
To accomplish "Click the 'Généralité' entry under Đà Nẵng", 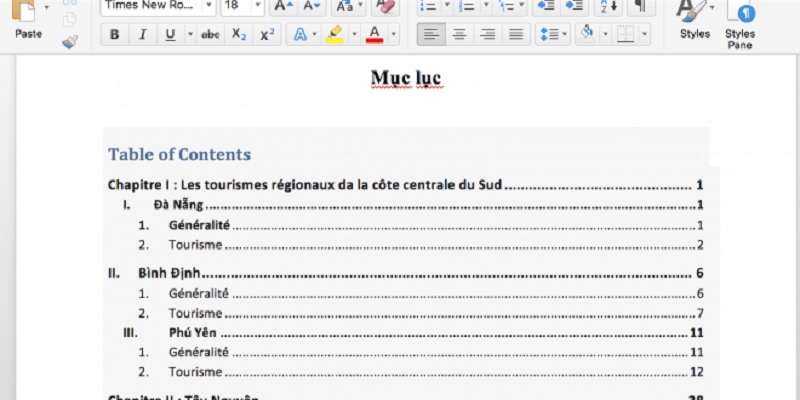I will click(421, 225).
